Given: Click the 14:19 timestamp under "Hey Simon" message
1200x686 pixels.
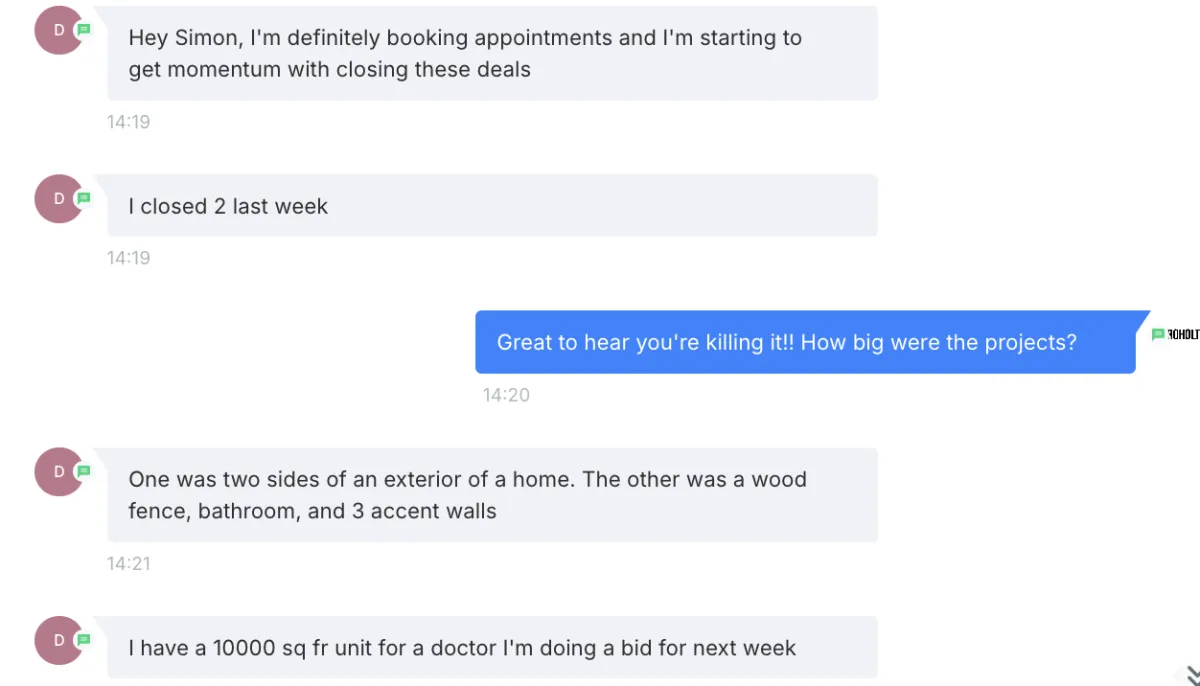Looking at the screenshot, I should [x=128, y=122].
